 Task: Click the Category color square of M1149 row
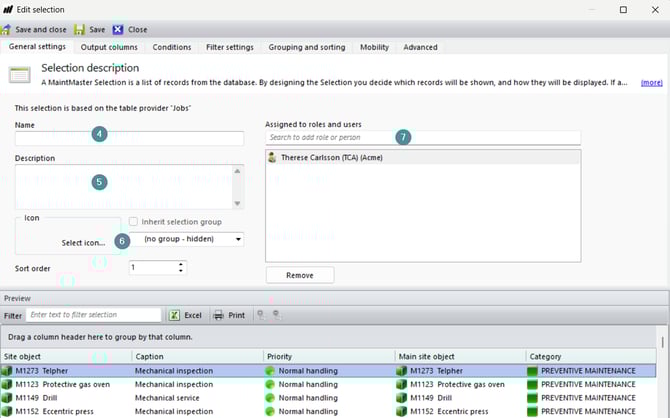click(532, 398)
